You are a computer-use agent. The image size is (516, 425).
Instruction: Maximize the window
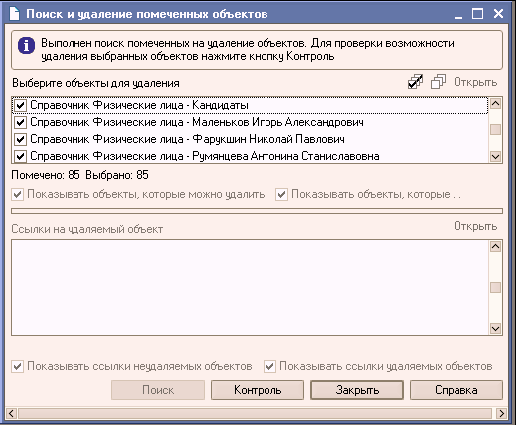(x=477, y=14)
